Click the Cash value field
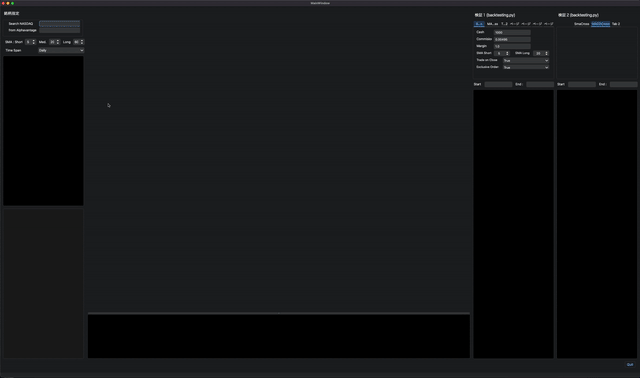The height and width of the screenshot is (378, 640). (x=512, y=32)
